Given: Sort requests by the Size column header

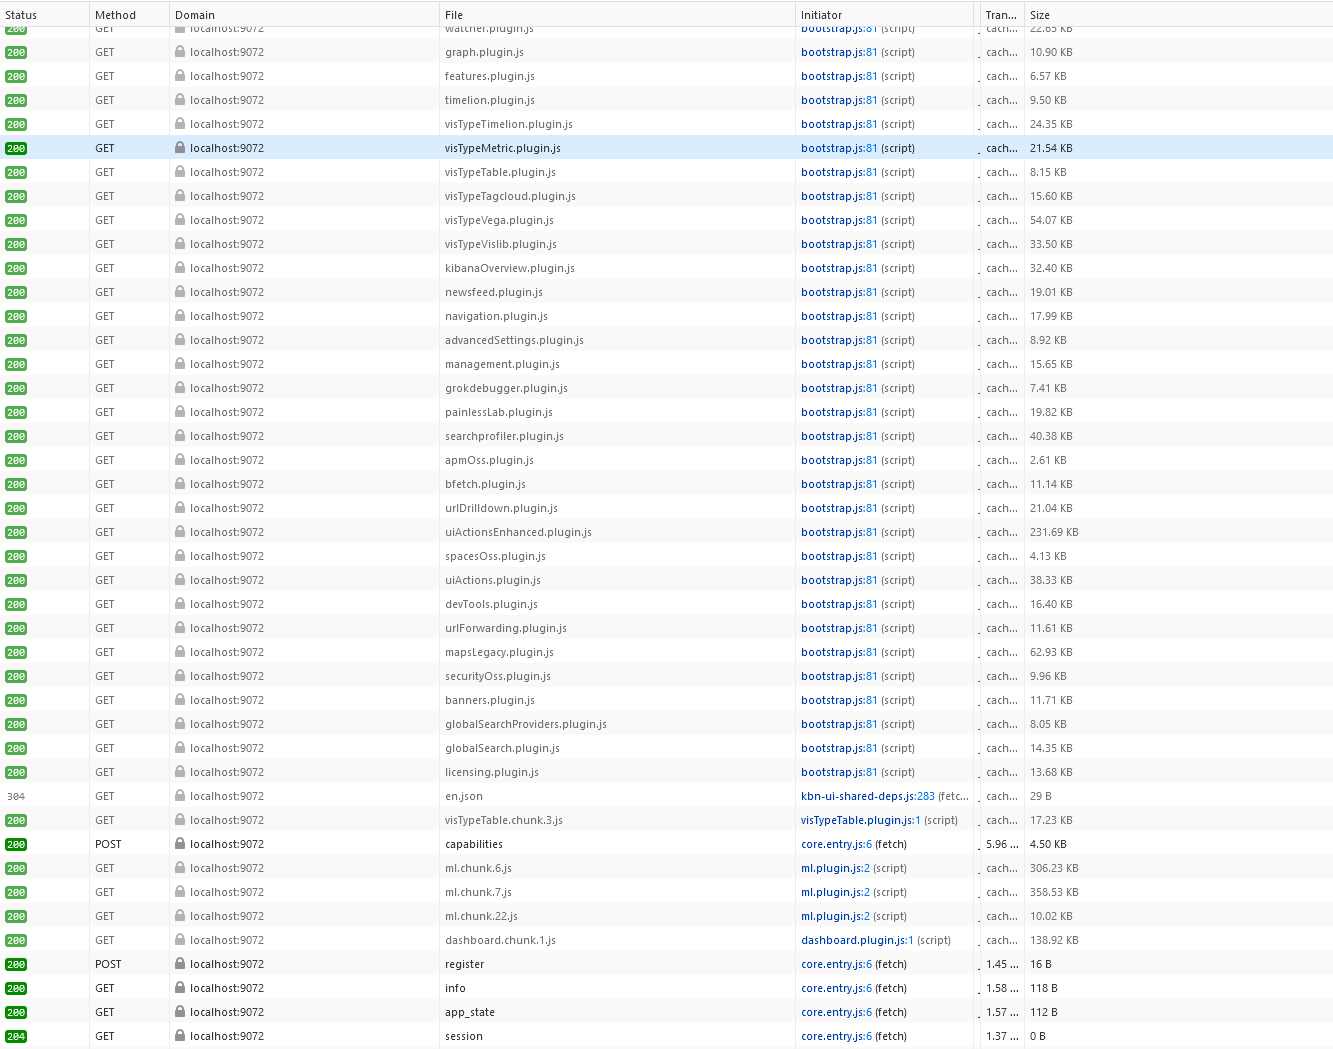Looking at the screenshot, I should pyautogui.click(x=1178, y=15).
